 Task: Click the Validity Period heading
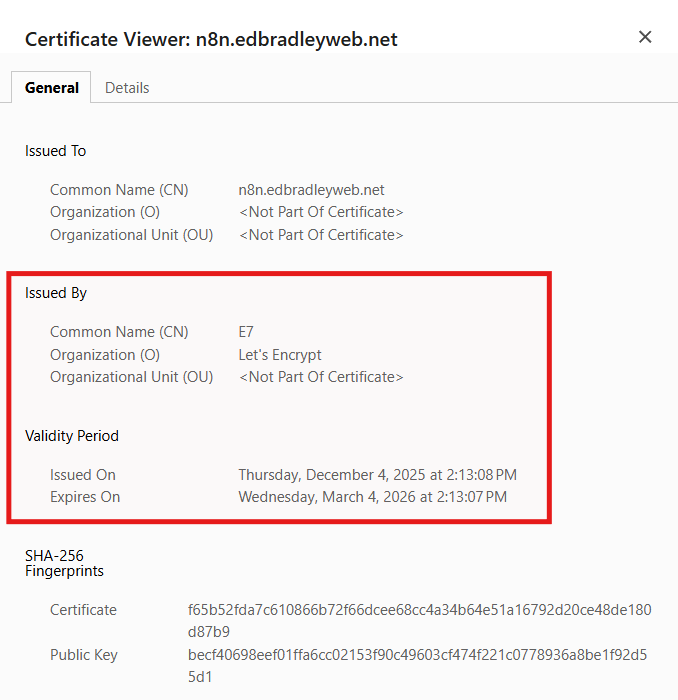click(72, 436)
